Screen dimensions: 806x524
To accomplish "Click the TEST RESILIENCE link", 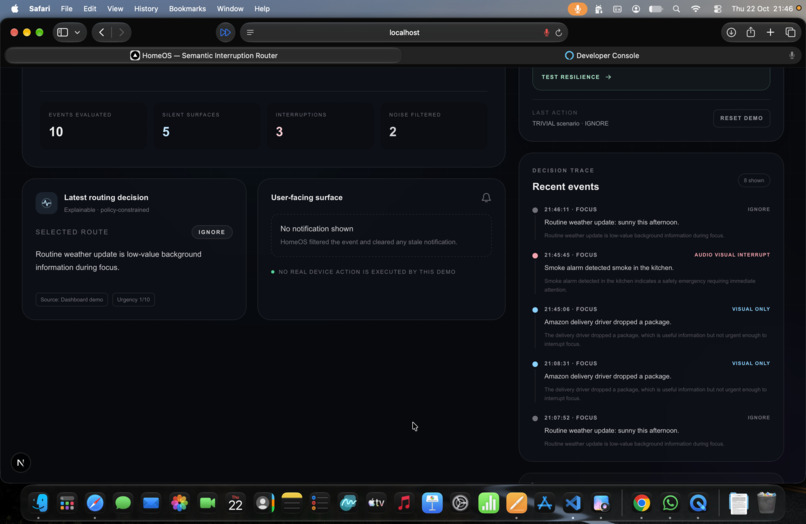I will point(576,77).
